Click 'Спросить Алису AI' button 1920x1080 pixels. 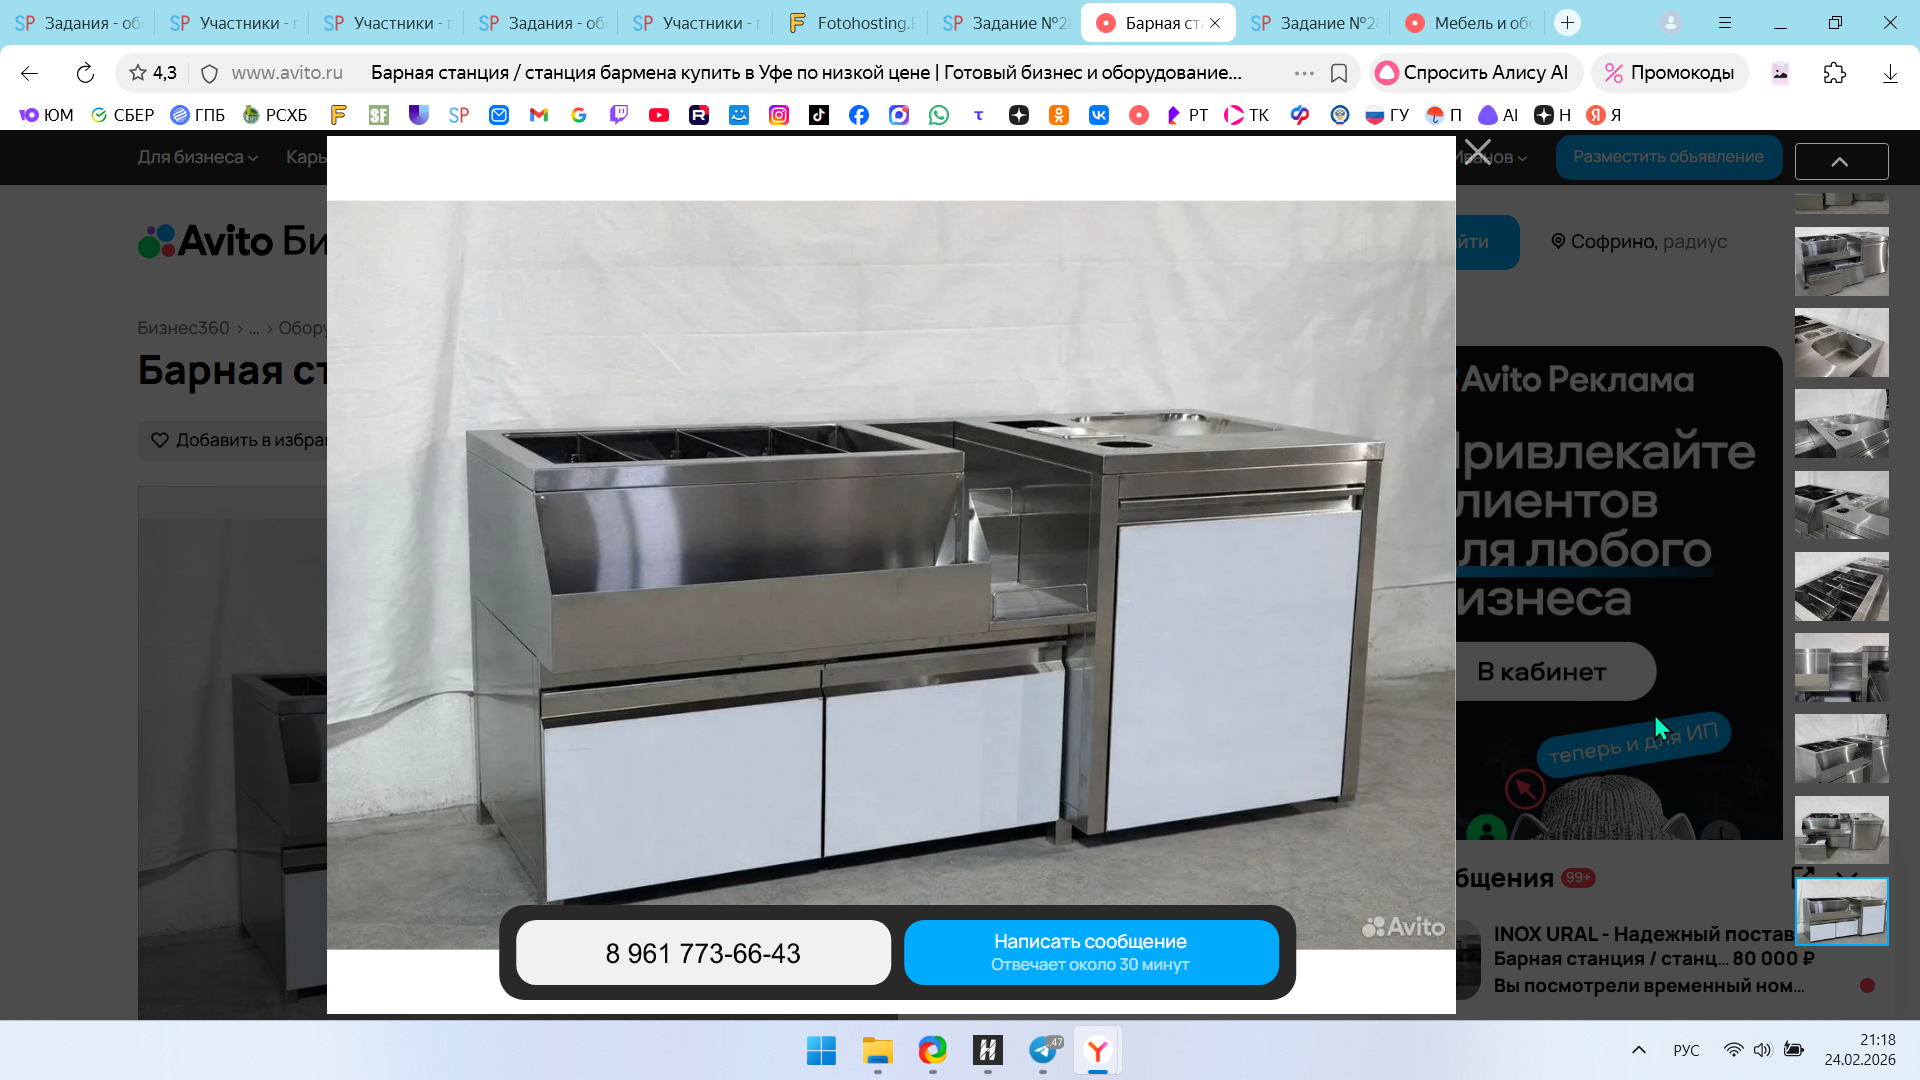1474,73
